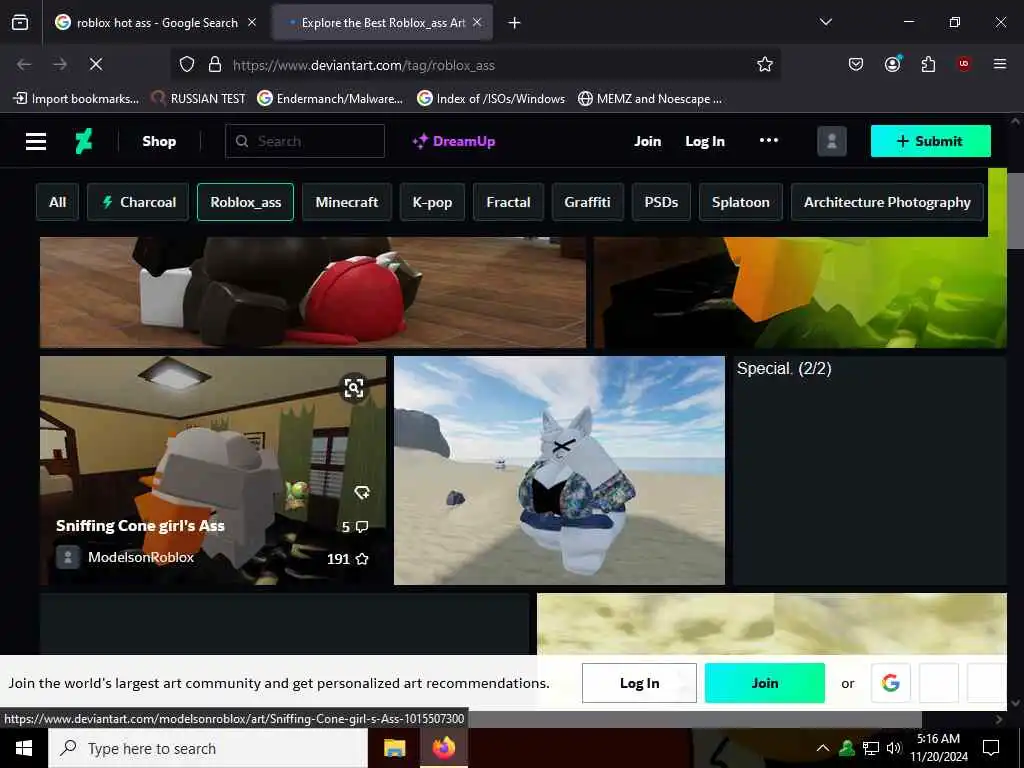Go forward with the browser forward arrow
This screenshot has height=768, width=1024.
click(60, 64)
